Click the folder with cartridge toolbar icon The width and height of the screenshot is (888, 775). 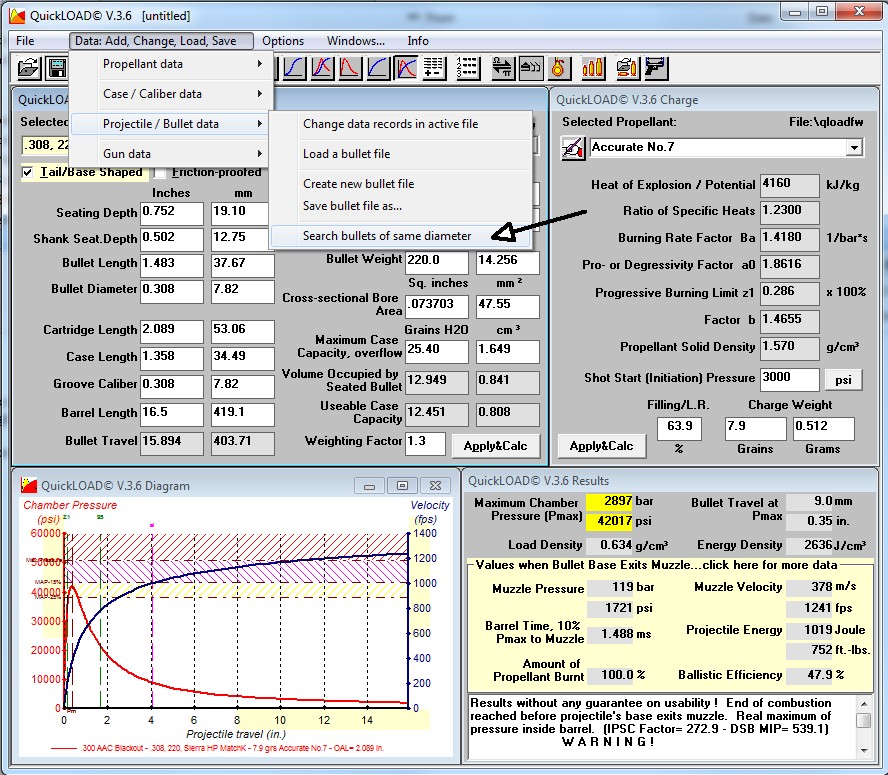(627, 68)
